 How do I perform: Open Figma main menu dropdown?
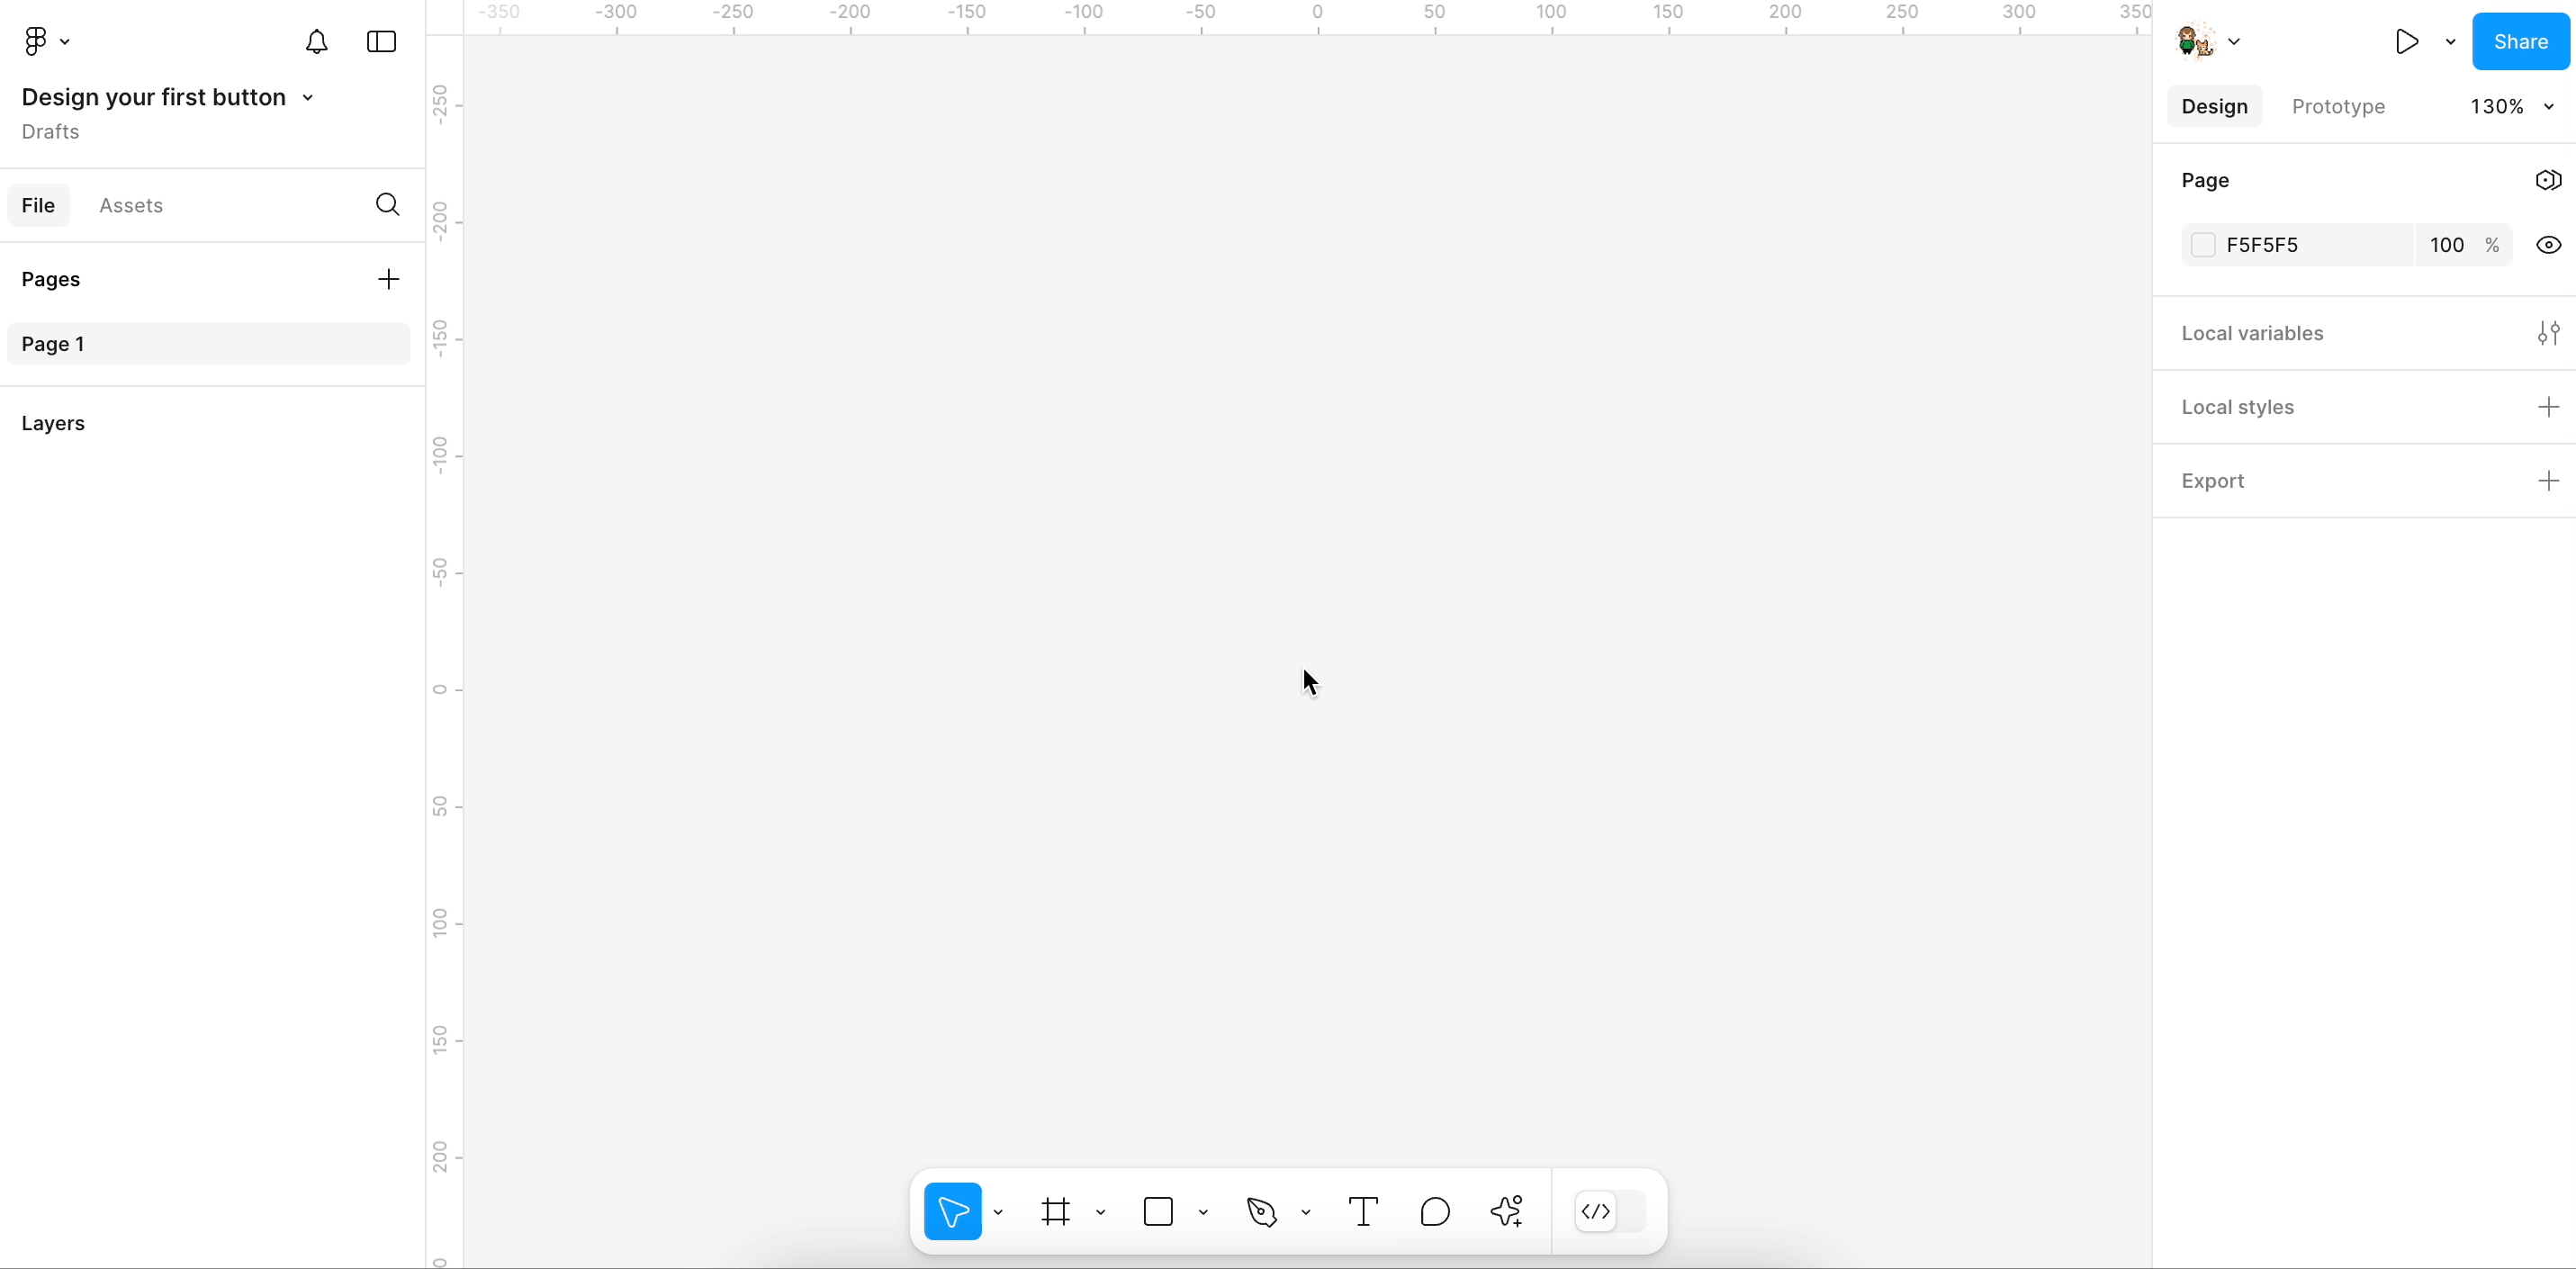point(46,42)
